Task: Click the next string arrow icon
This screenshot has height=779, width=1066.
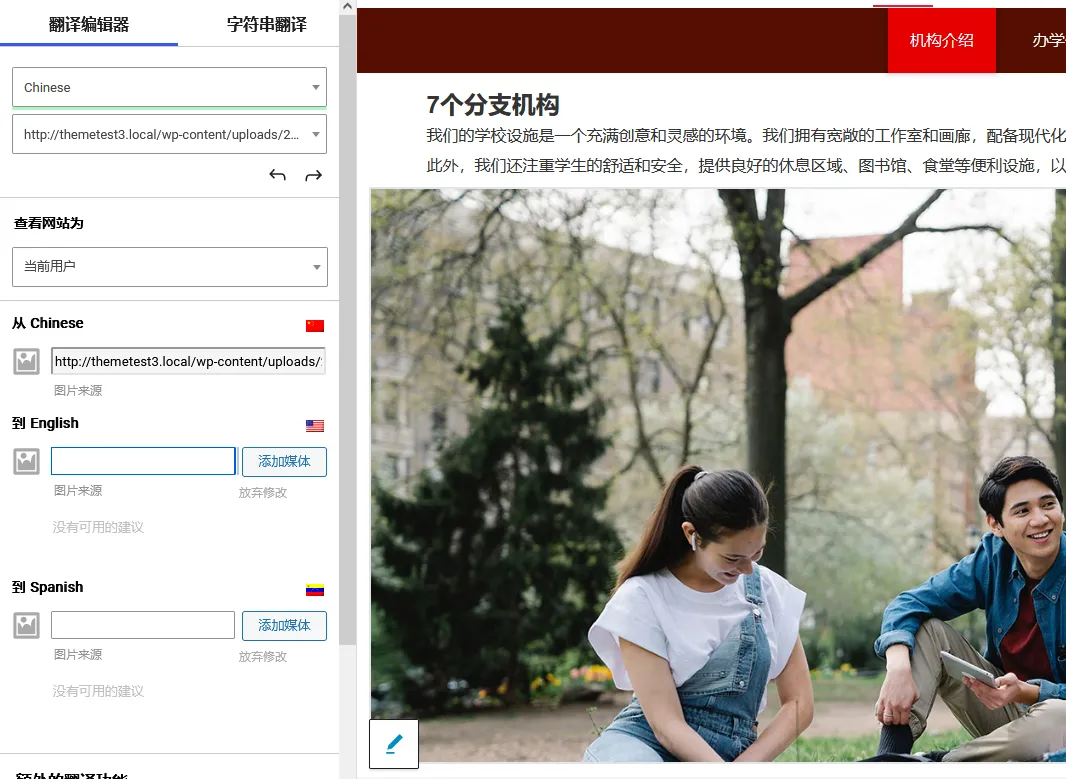Action: pyautogui.click(x=313, y=176)
